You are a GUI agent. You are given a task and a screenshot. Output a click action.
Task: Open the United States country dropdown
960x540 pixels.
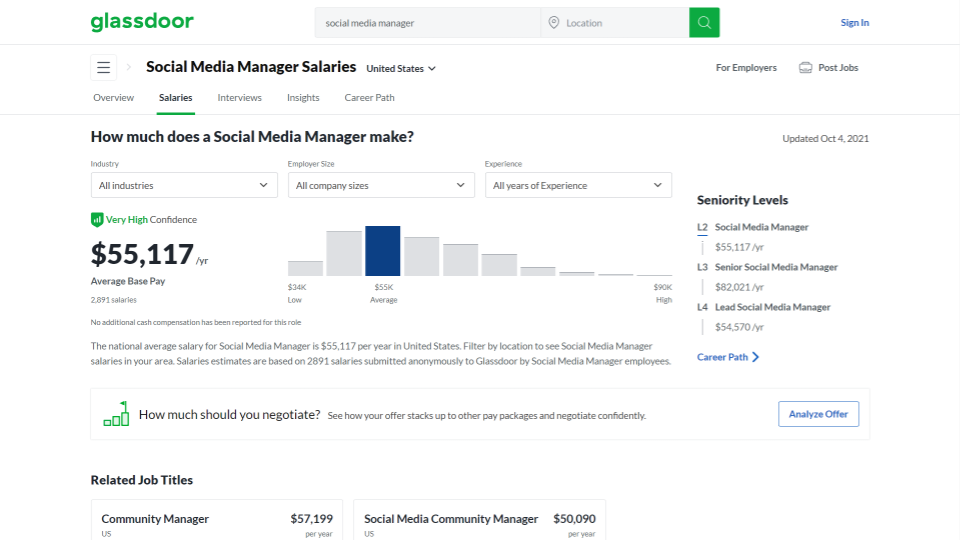click(x=401, y=69)
